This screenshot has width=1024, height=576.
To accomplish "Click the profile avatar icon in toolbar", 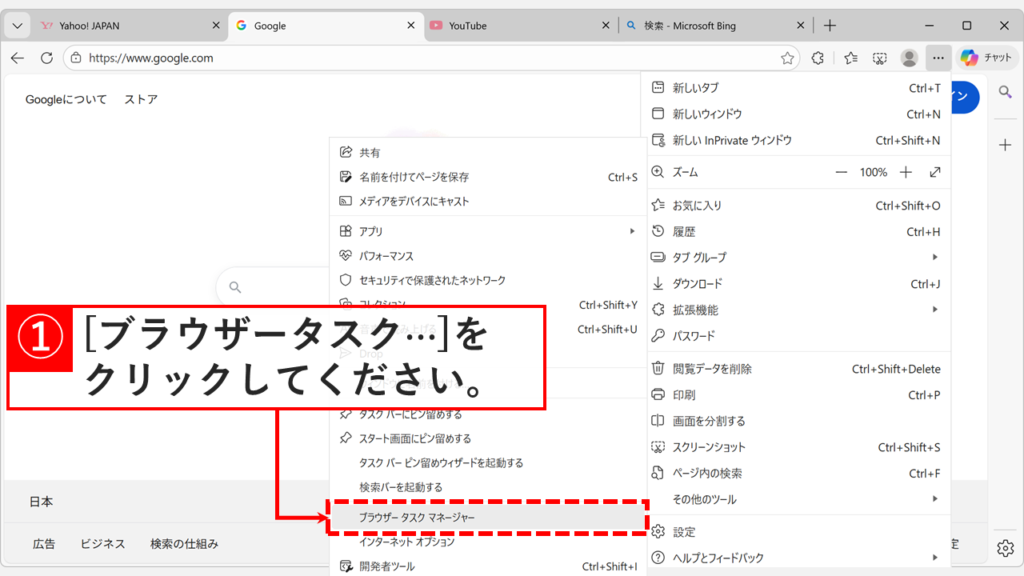I will pos(908,58).
